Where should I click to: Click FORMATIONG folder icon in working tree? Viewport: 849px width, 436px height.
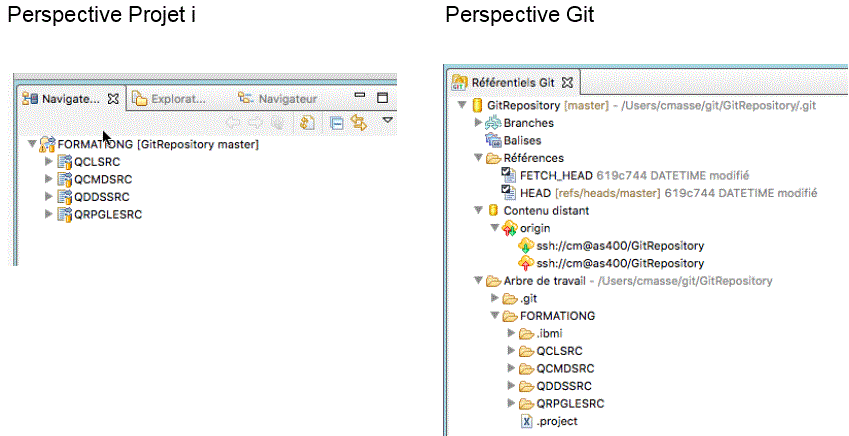pos(510,316)
